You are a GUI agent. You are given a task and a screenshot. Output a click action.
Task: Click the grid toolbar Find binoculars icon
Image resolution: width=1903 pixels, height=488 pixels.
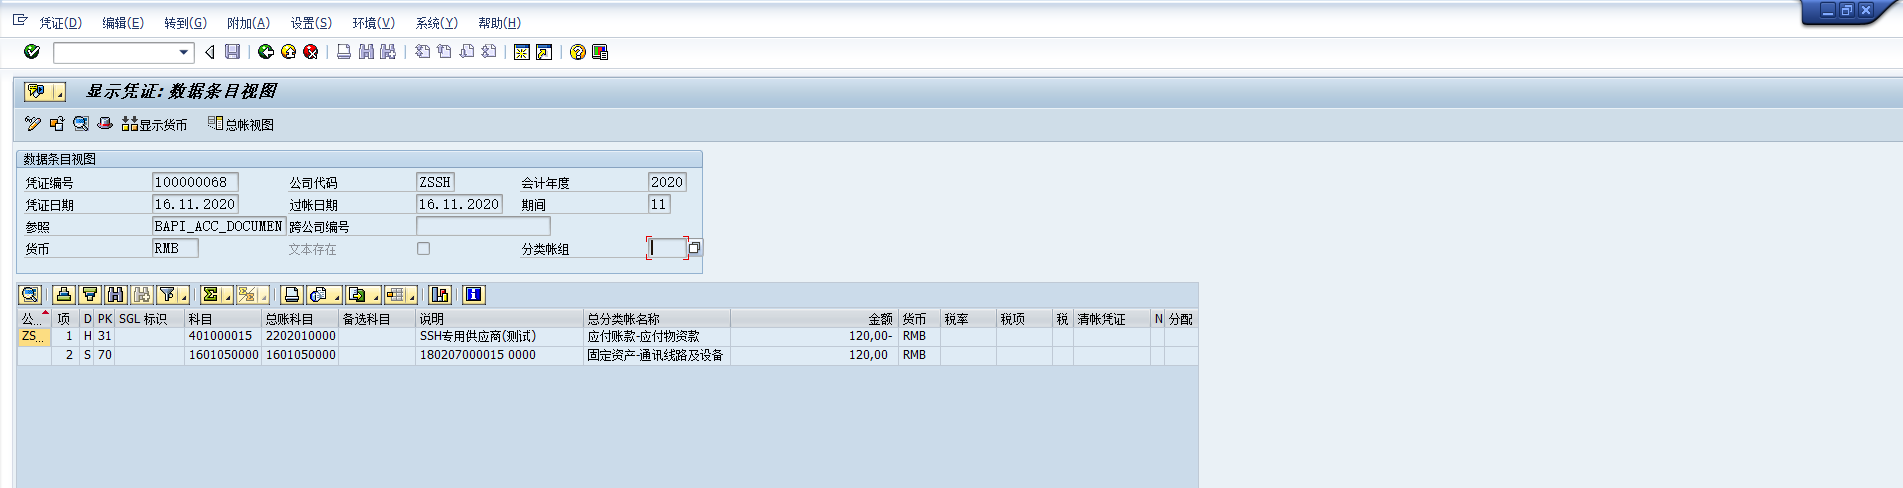pyautogui.click(x=116, y=294)
